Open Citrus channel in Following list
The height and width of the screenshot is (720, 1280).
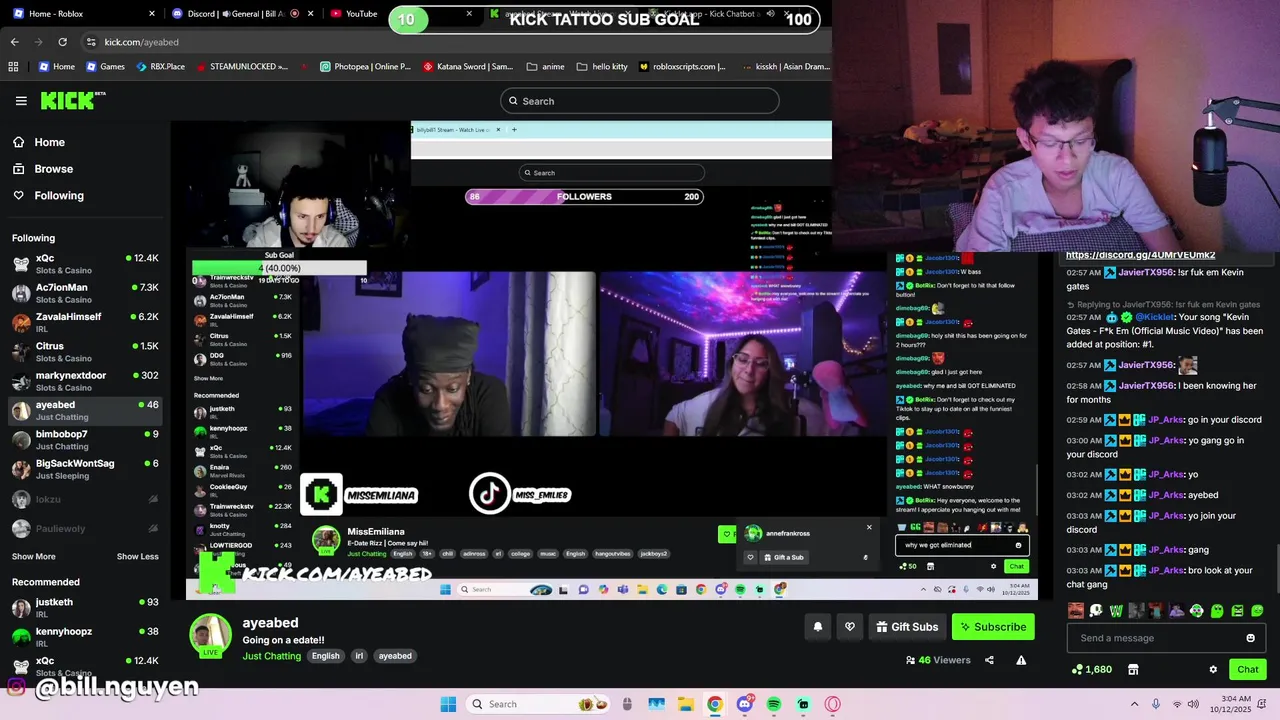85,352
